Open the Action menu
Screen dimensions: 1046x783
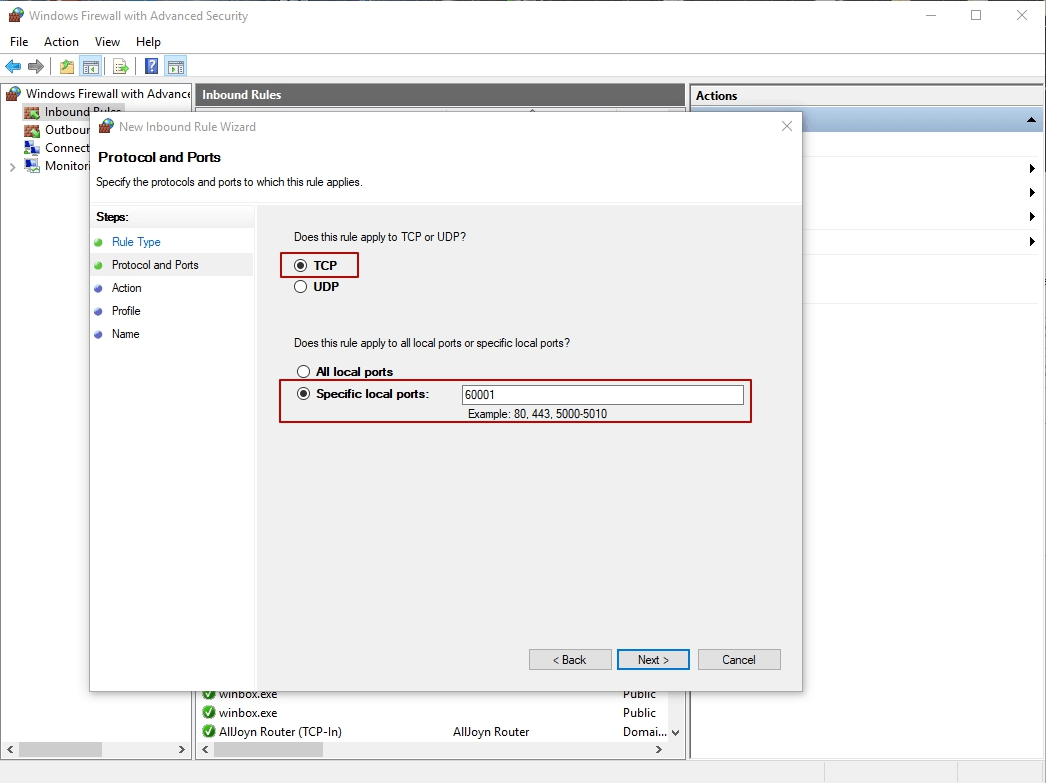(61, 41)
